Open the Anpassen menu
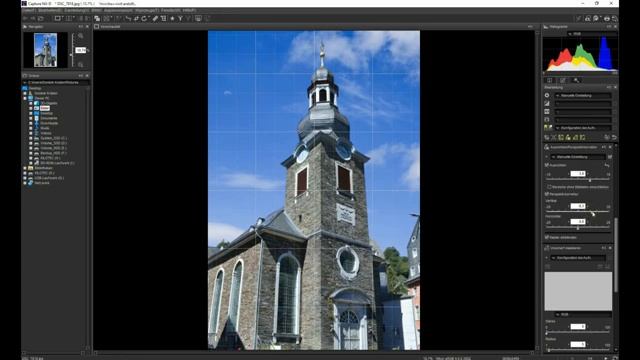 (117, 10)
